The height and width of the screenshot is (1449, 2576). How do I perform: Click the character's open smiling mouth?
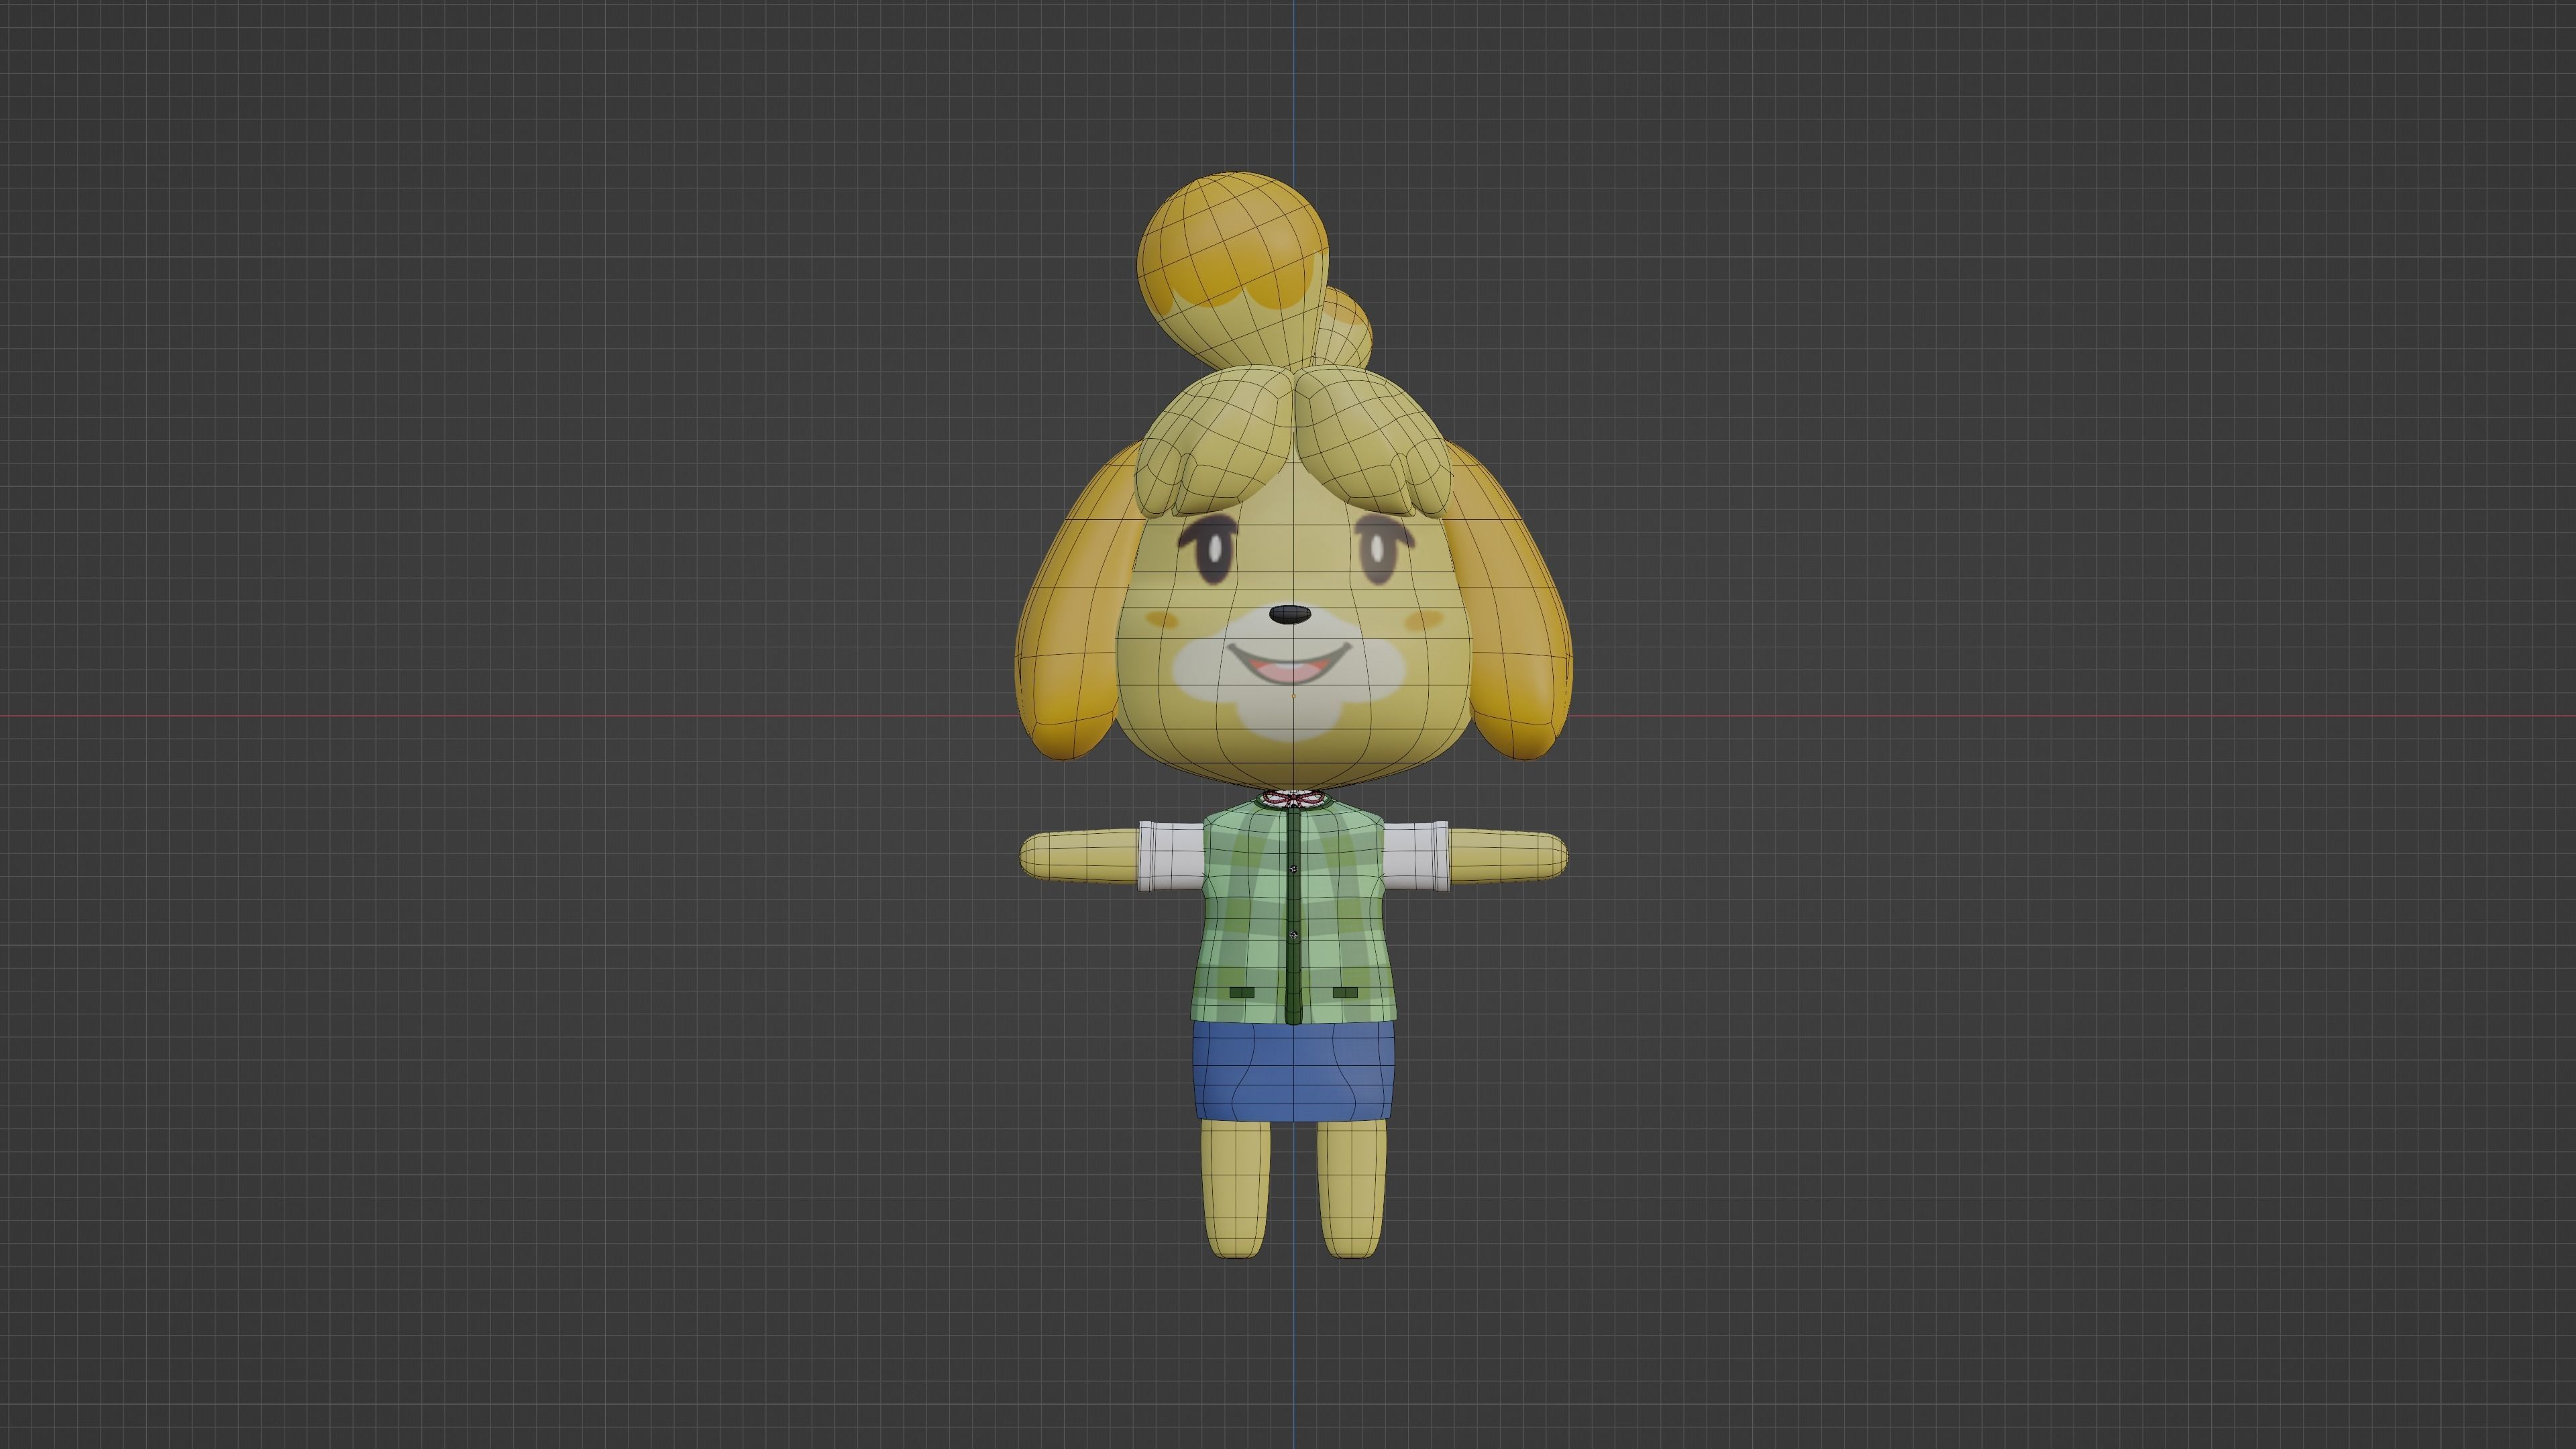click(x=1289, y=663)
